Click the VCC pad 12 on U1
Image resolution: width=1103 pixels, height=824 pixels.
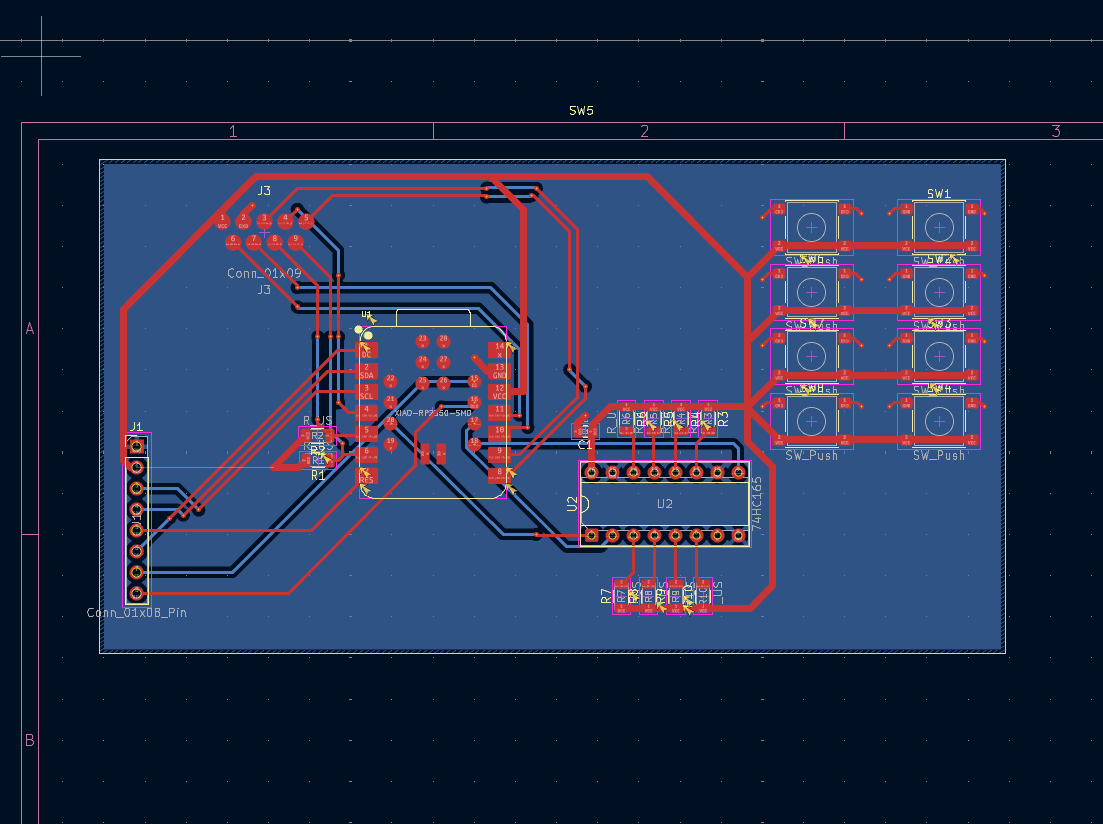tap(498, 393)
